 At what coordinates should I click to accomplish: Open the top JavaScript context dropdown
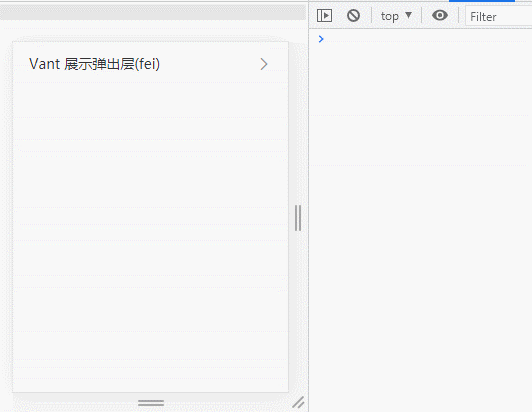click(396, 16)
